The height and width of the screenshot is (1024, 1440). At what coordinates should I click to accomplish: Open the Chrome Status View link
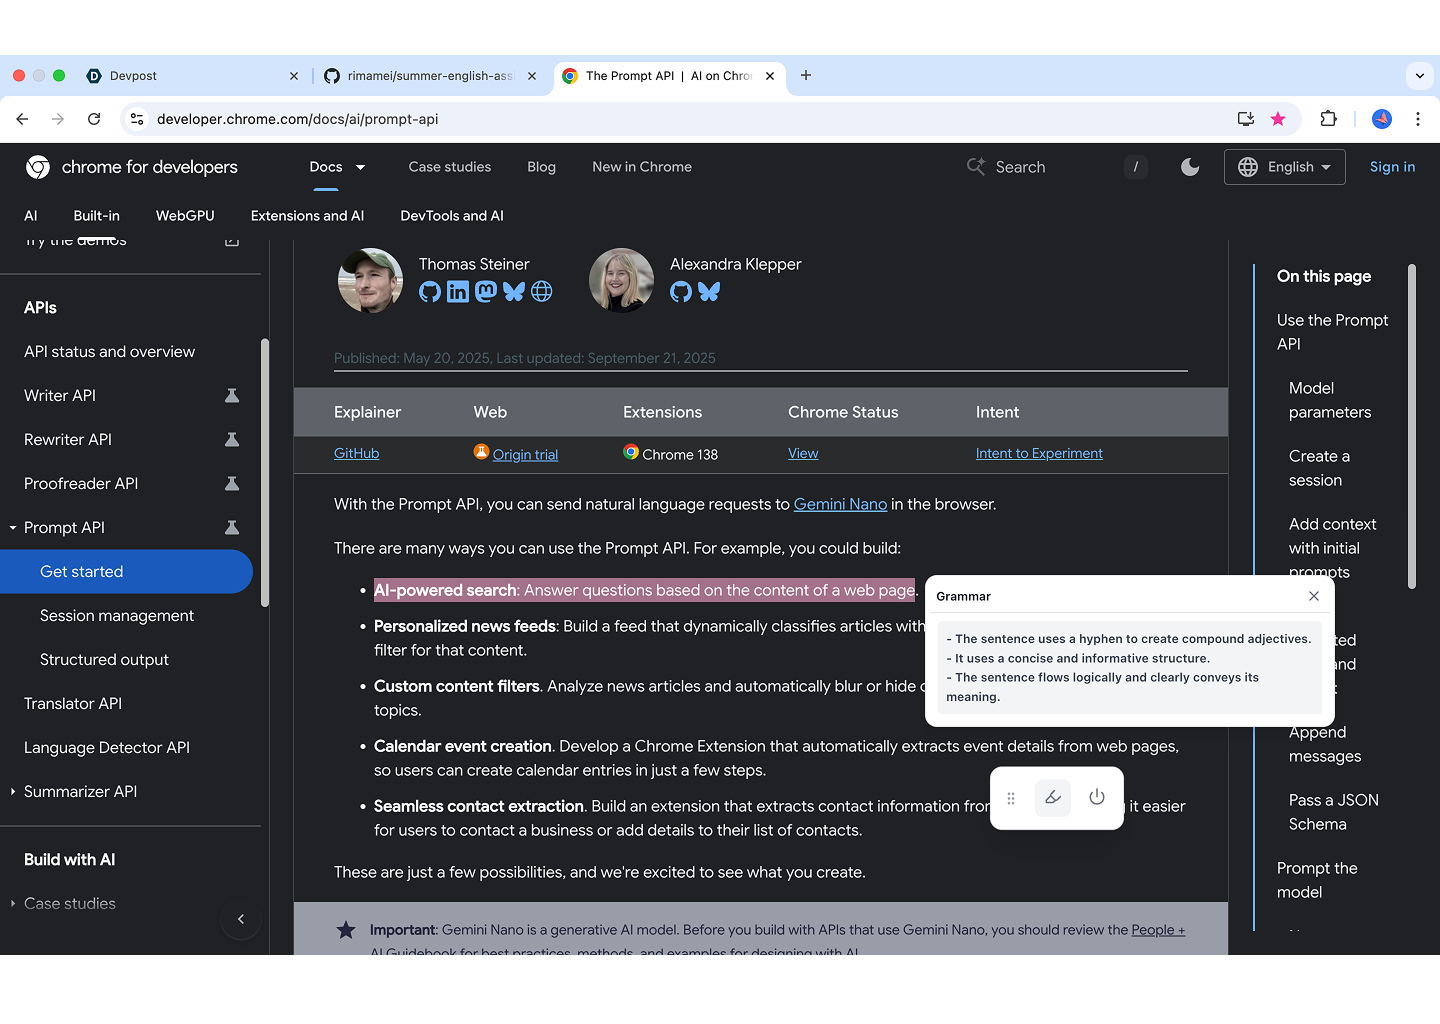click(x=803, y=453)
